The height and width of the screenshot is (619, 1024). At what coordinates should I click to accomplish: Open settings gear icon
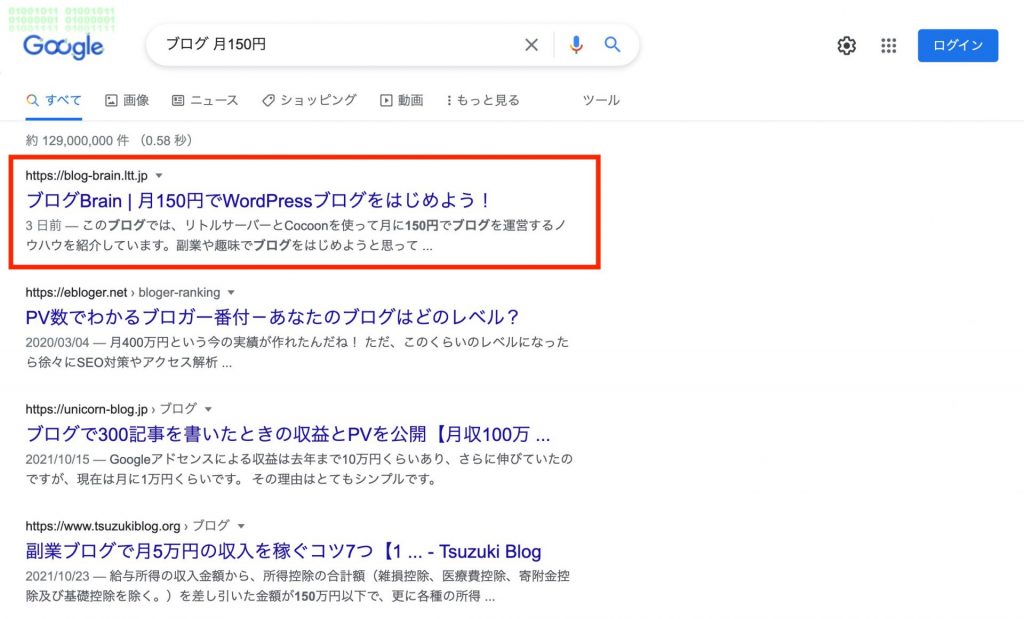tap(846, 46)
